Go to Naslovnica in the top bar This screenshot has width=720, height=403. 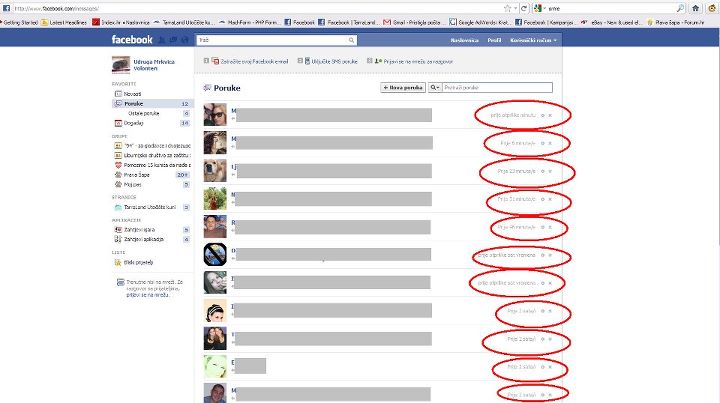(x=459, y=40)
